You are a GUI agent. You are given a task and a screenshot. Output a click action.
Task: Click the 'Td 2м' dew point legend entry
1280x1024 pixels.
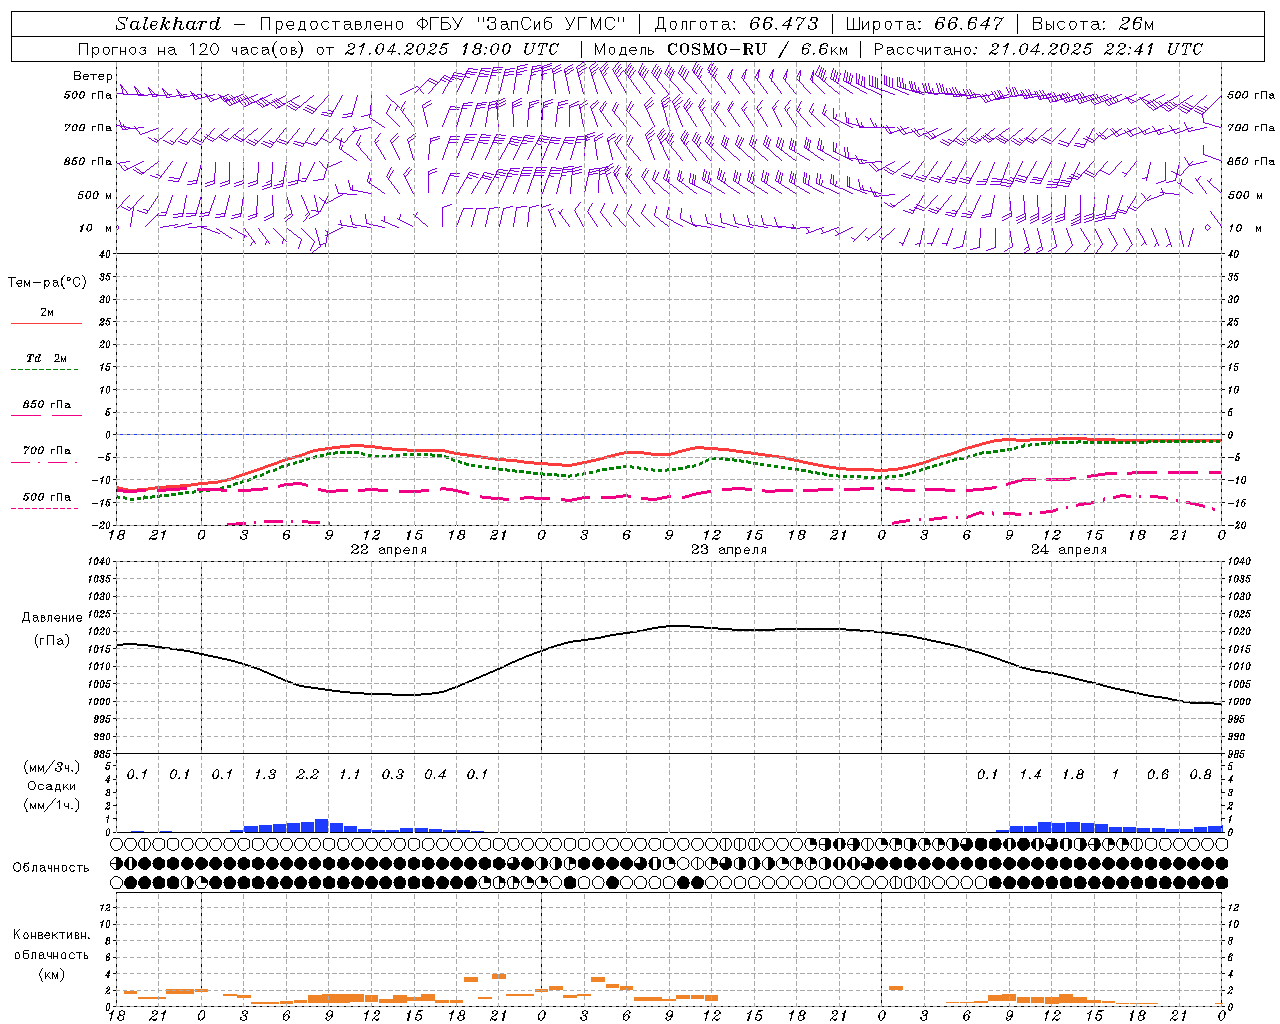(x=47, y=358)
